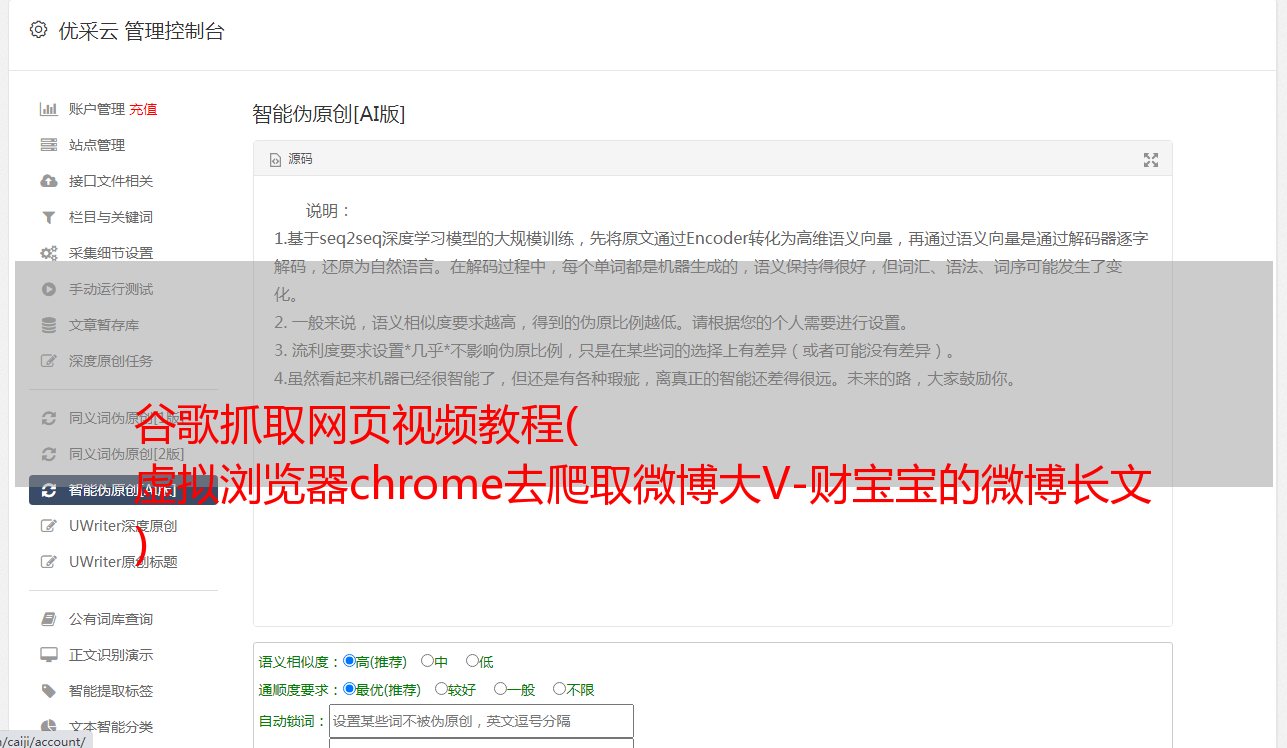1287x748 pixels.
Task: Select 较好 radio for 通顺度要求
Action: [441, 689]
